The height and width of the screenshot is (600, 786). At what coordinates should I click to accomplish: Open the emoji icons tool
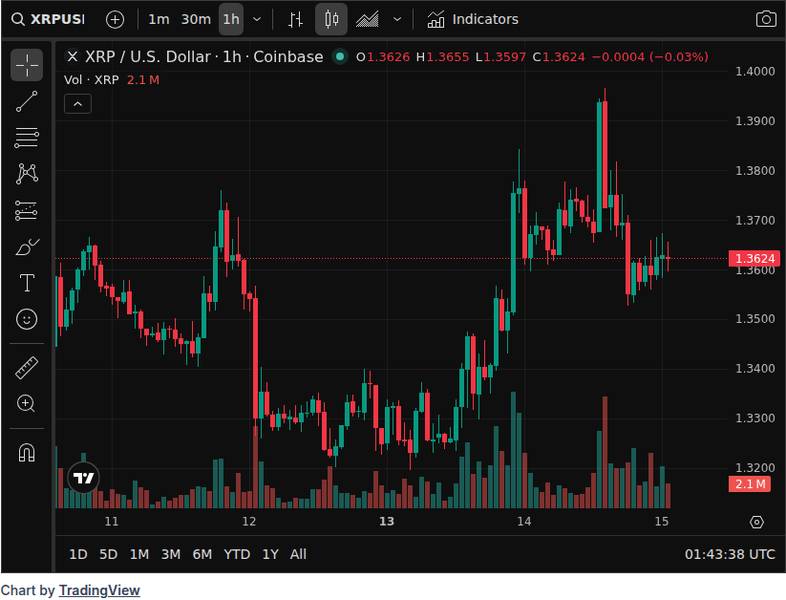point(27,319)
